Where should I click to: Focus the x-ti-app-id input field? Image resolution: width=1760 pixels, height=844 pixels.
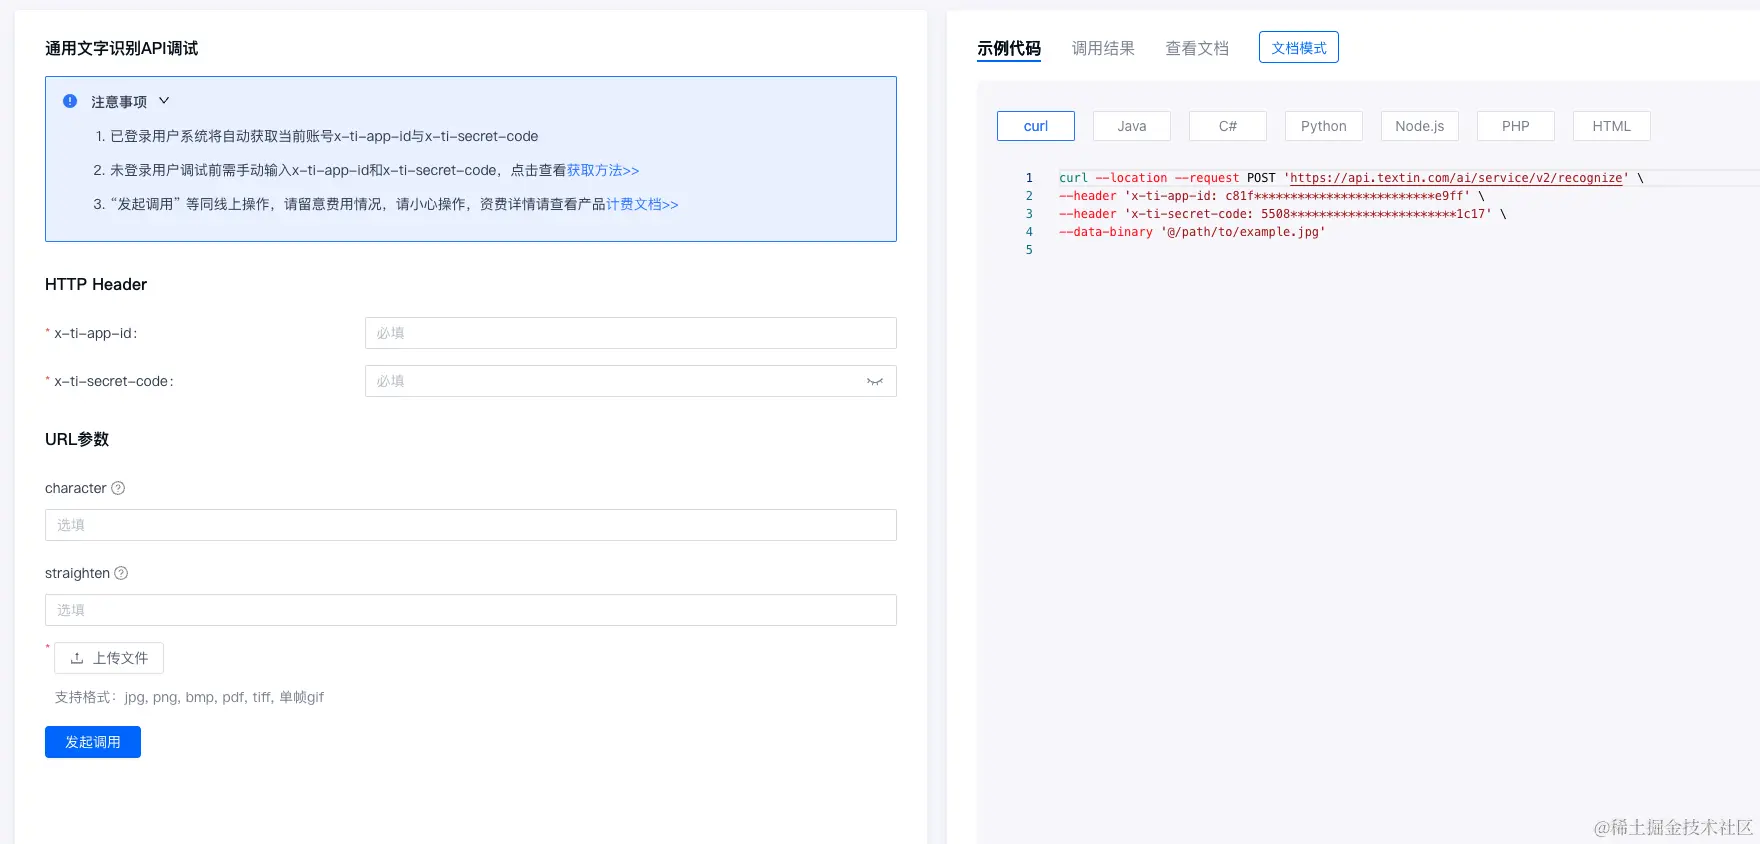click(x=631, y=333)
